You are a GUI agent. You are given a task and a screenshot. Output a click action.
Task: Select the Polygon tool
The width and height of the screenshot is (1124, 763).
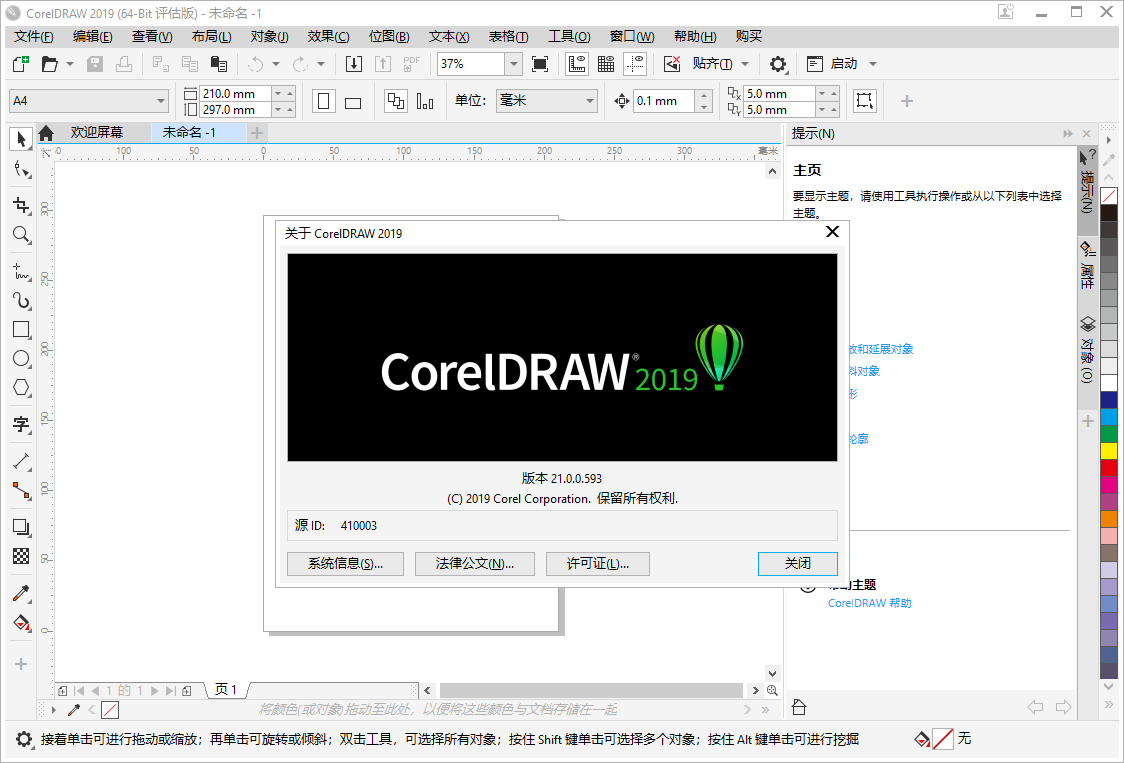[x=22, y=387]
